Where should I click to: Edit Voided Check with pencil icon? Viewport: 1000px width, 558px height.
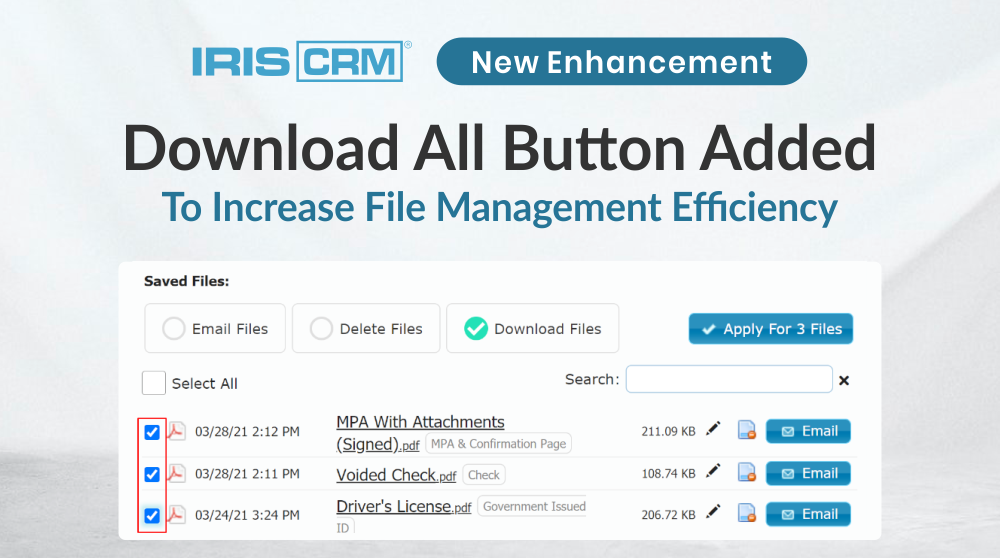pyautogui.click(x=713, y=471)
